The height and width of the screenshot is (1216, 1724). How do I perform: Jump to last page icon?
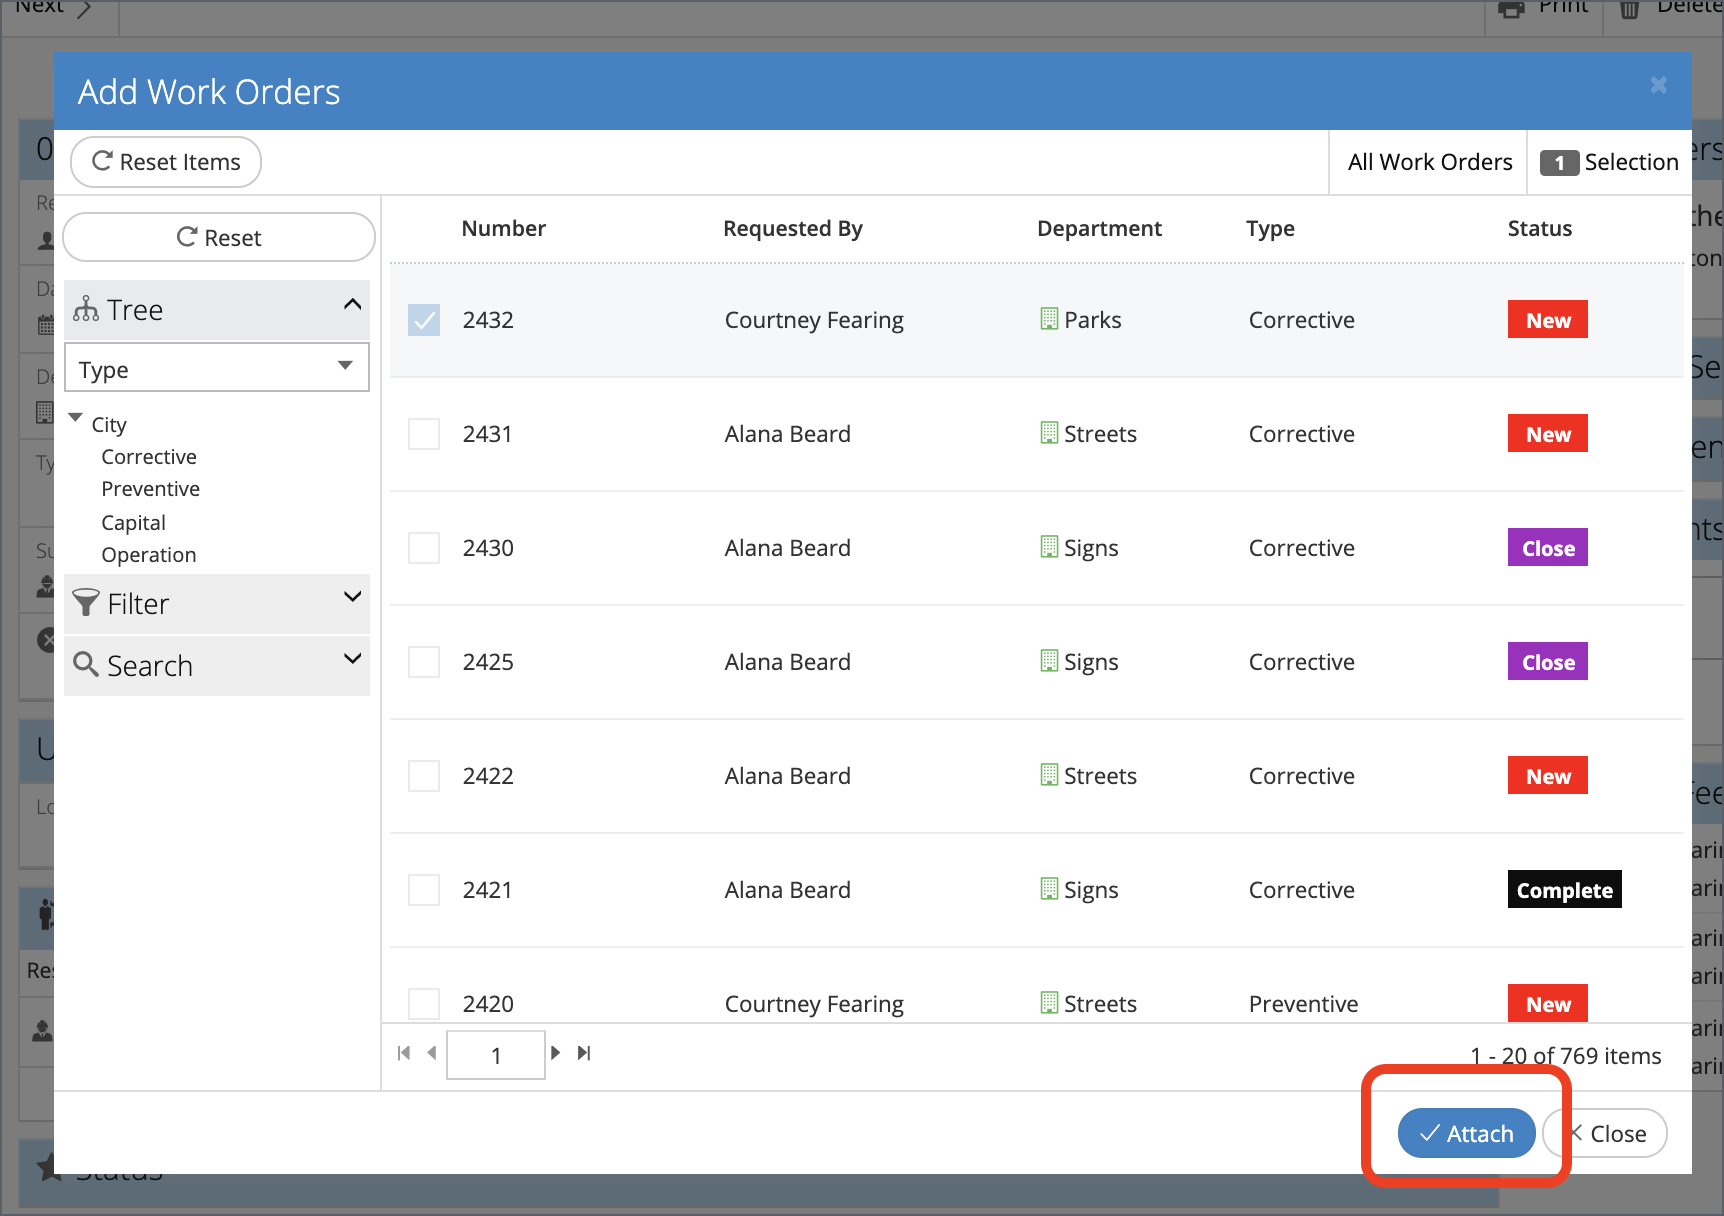coord(584,1053)
